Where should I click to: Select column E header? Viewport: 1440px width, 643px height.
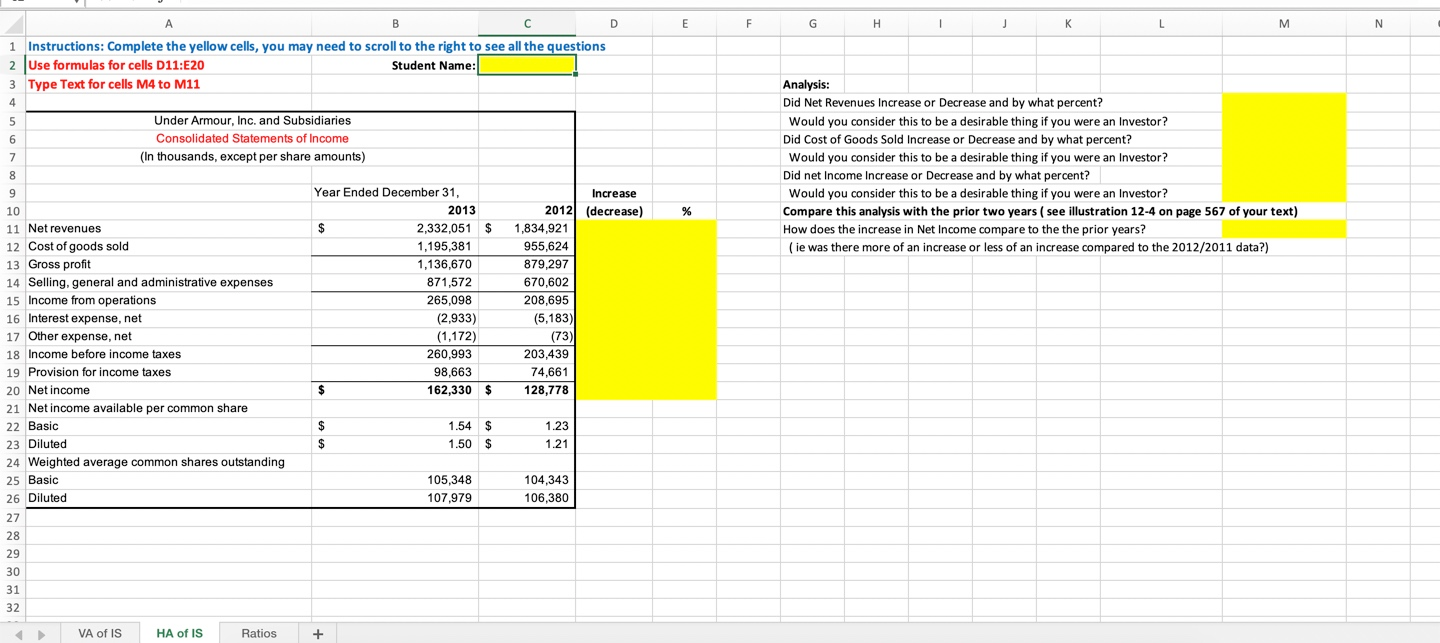coord(685,23)
